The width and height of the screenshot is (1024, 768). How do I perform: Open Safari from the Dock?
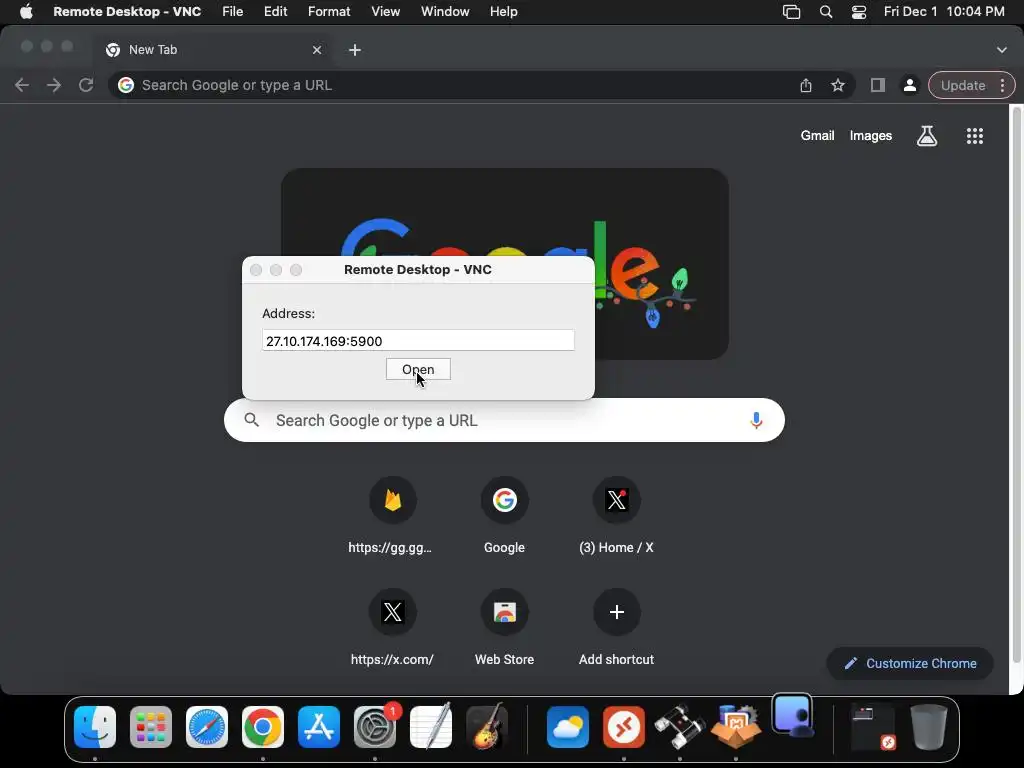[x=207, y=727]
